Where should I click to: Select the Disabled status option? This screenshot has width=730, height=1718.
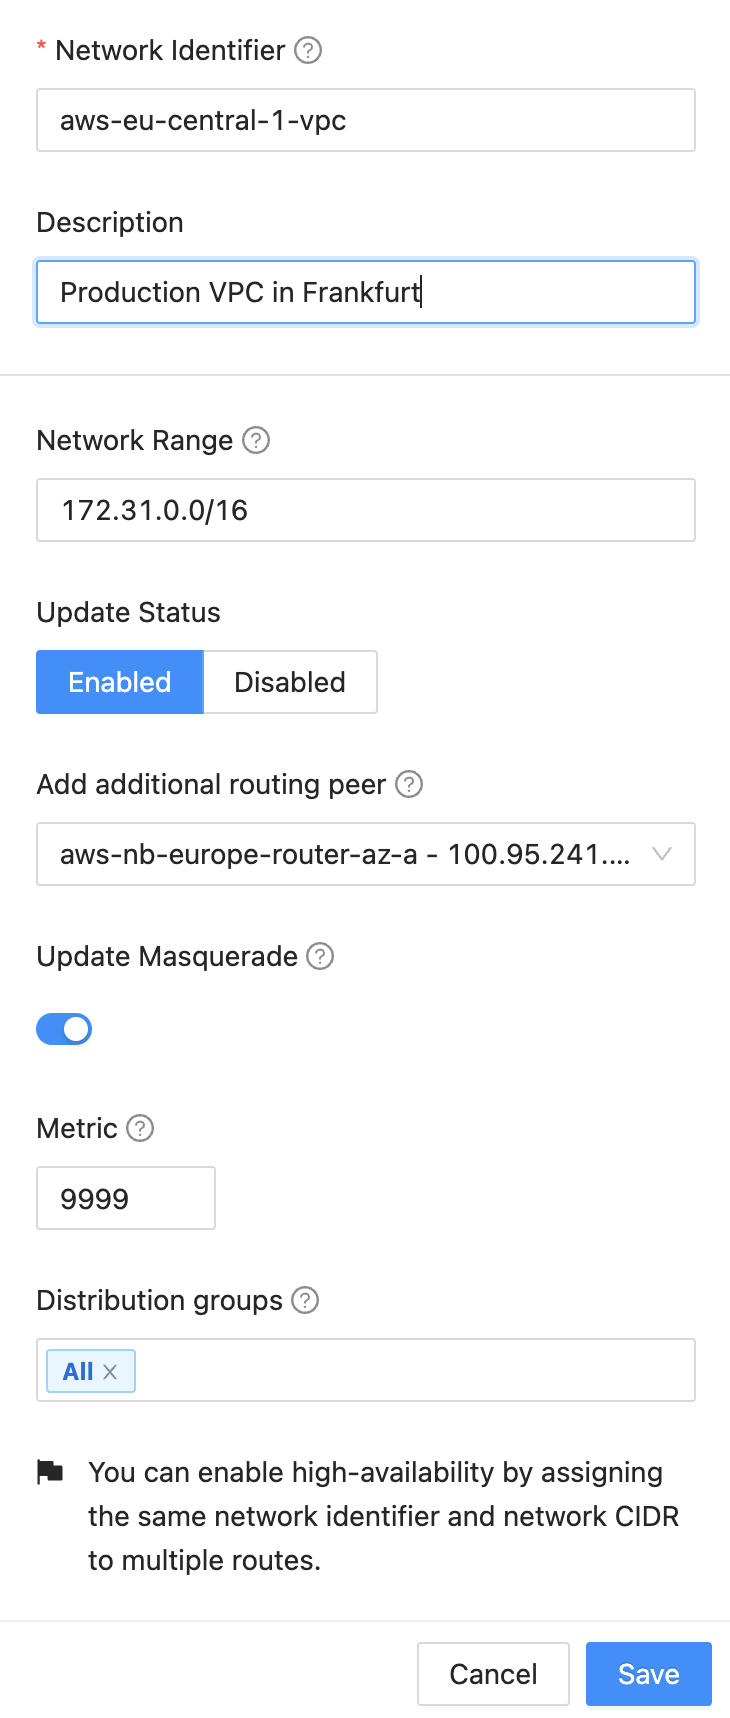(290, 682)
